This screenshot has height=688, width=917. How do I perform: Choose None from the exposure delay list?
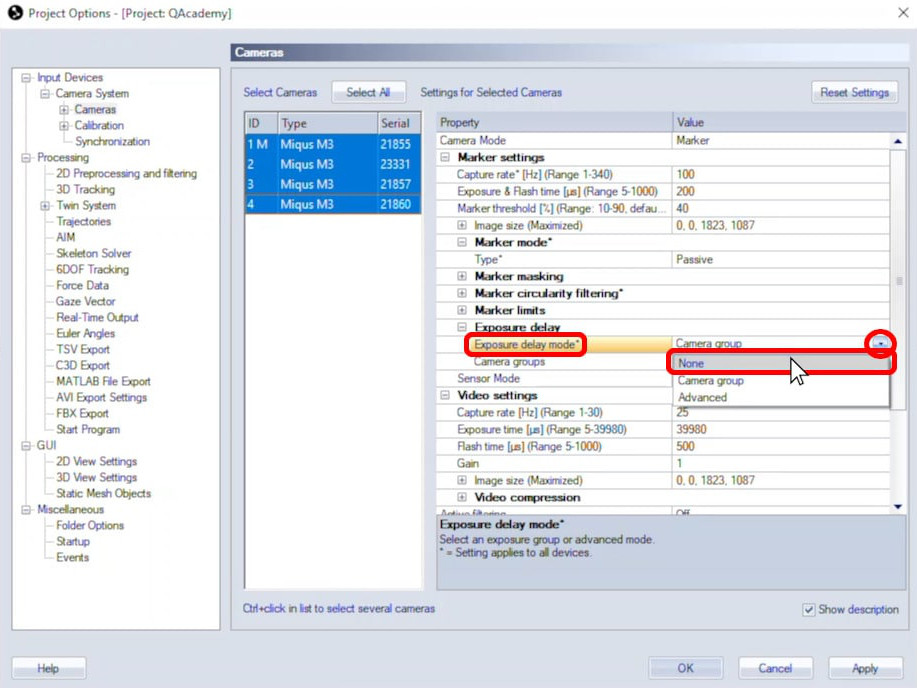[691, 364]
